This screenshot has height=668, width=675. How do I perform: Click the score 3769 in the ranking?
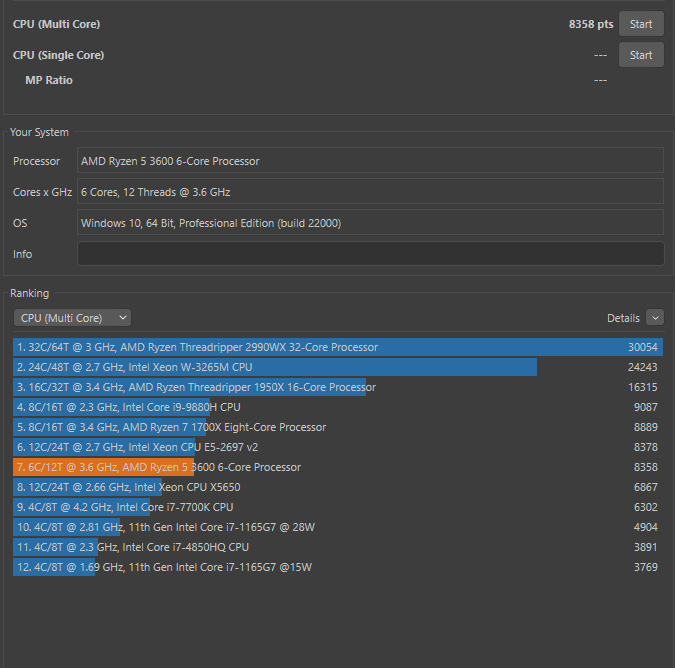point(646,567)
